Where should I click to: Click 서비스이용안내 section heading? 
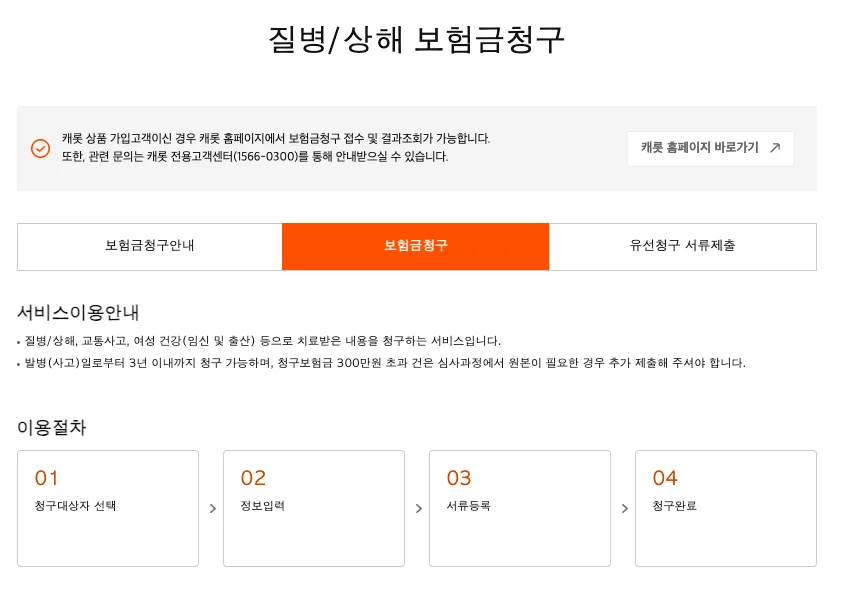(x=78, y=312)
